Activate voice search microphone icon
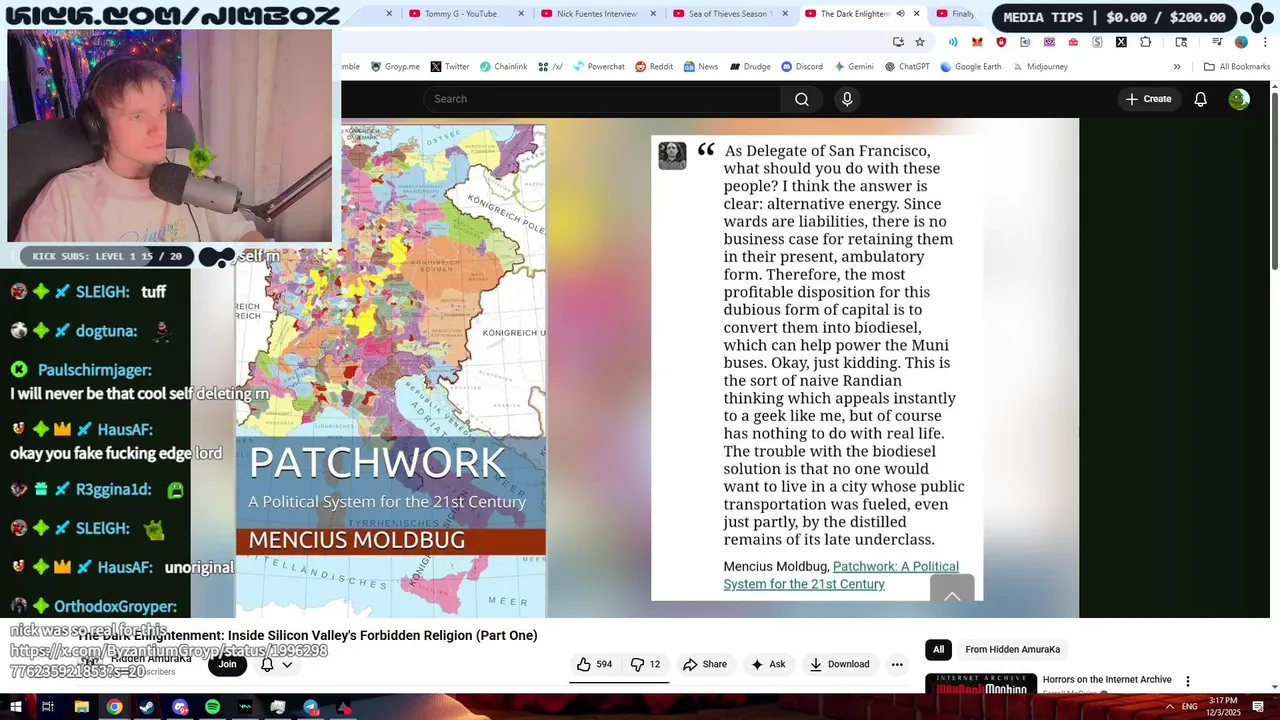 [x=847, y=99]
